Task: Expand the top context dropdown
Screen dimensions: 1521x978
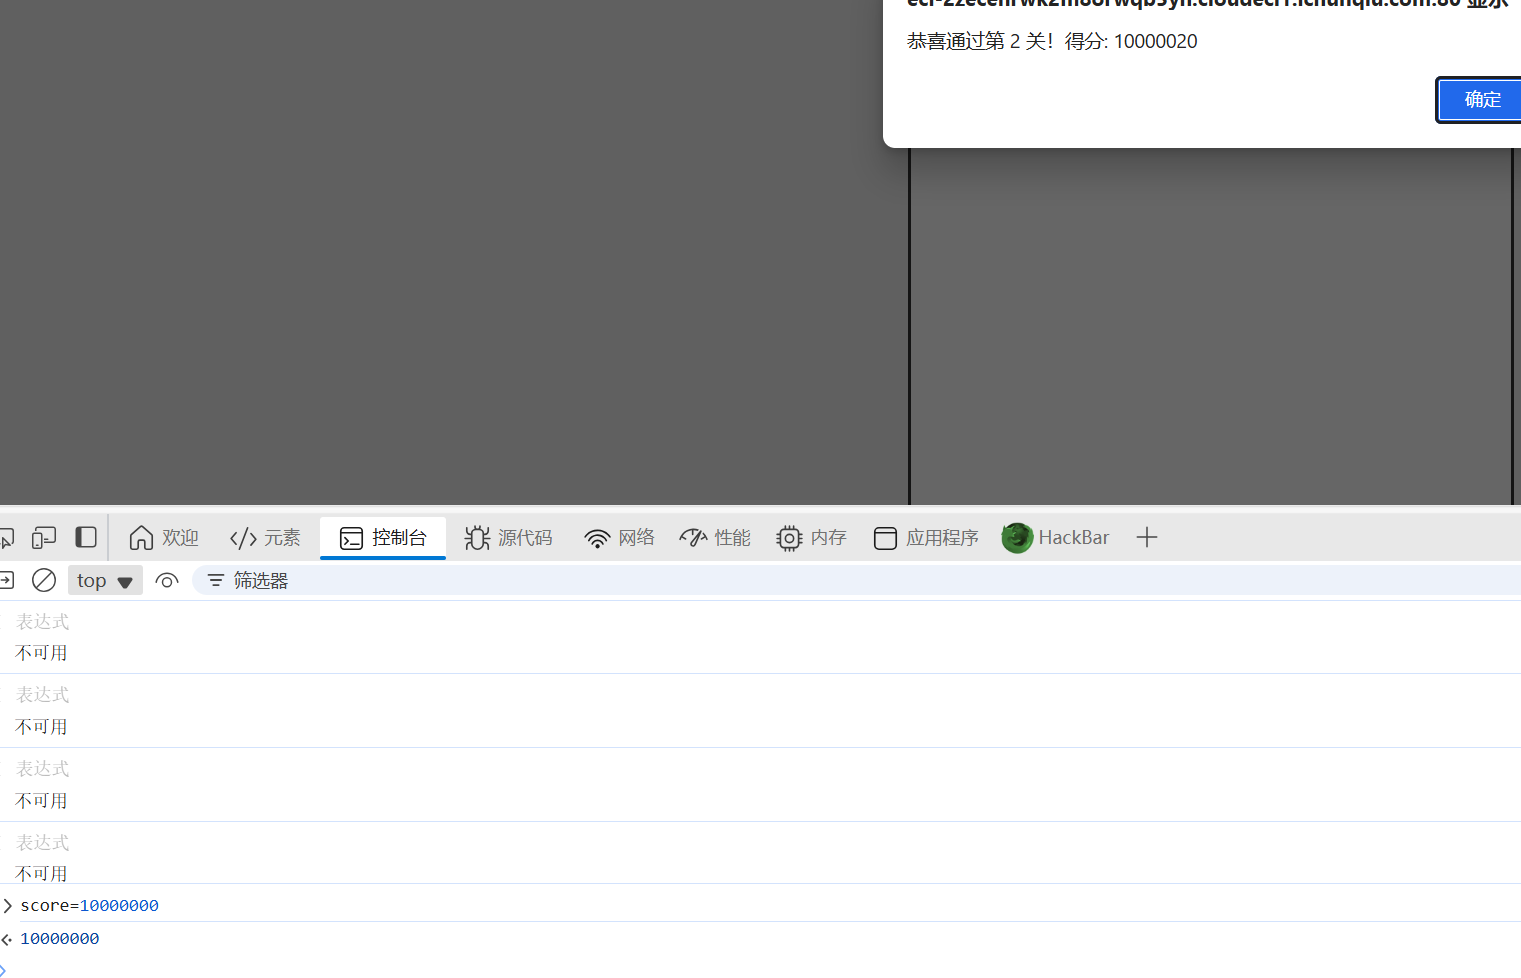Action: (105, 581)
